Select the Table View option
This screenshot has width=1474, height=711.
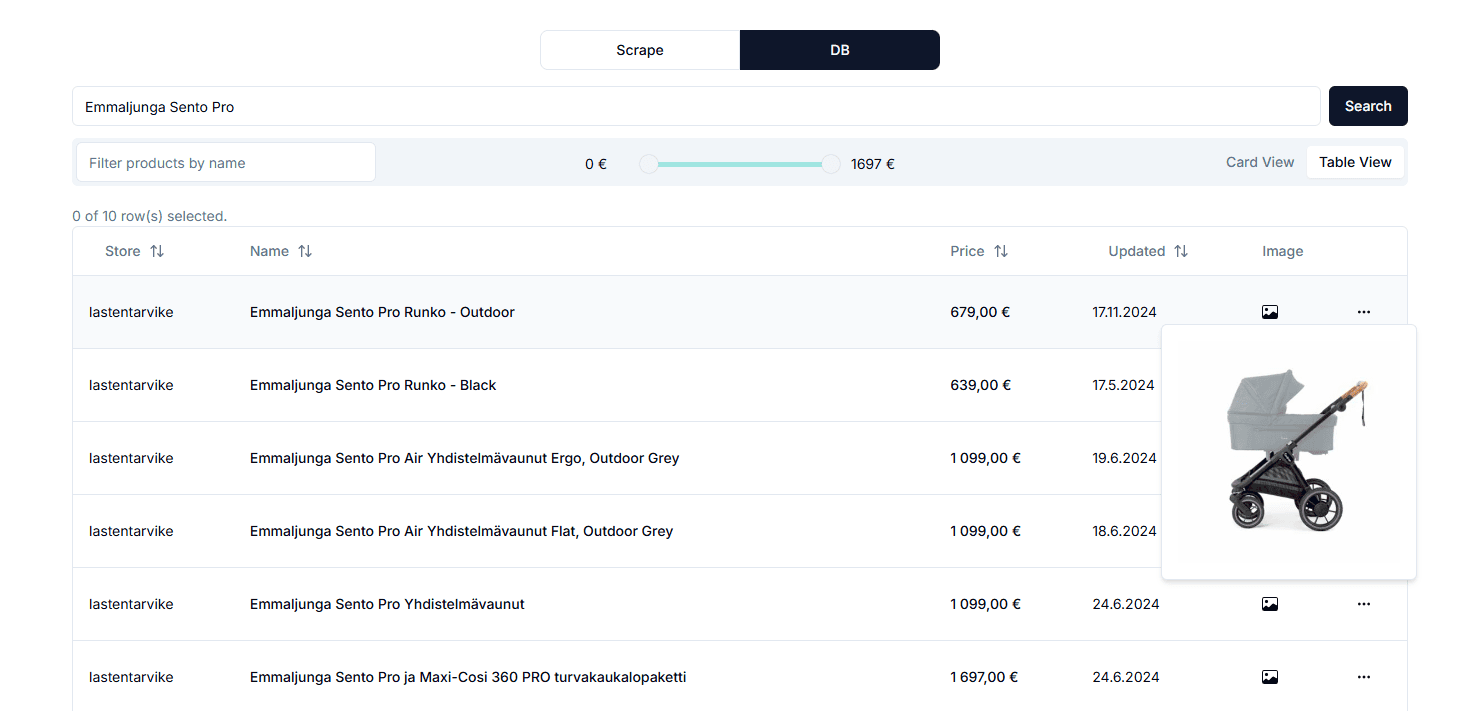tap(1355, 162)
